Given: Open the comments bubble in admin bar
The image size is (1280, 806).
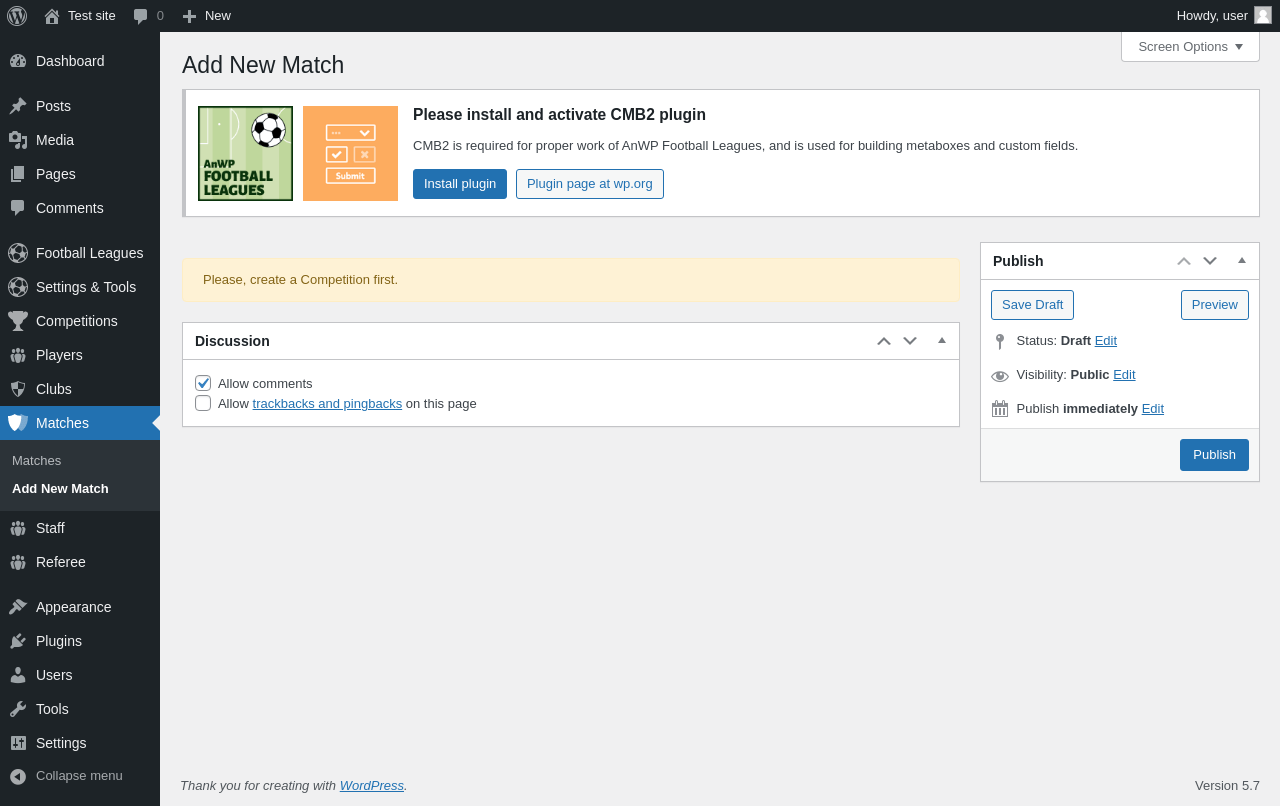Looking at the screenshot, I should coord(141,16).
